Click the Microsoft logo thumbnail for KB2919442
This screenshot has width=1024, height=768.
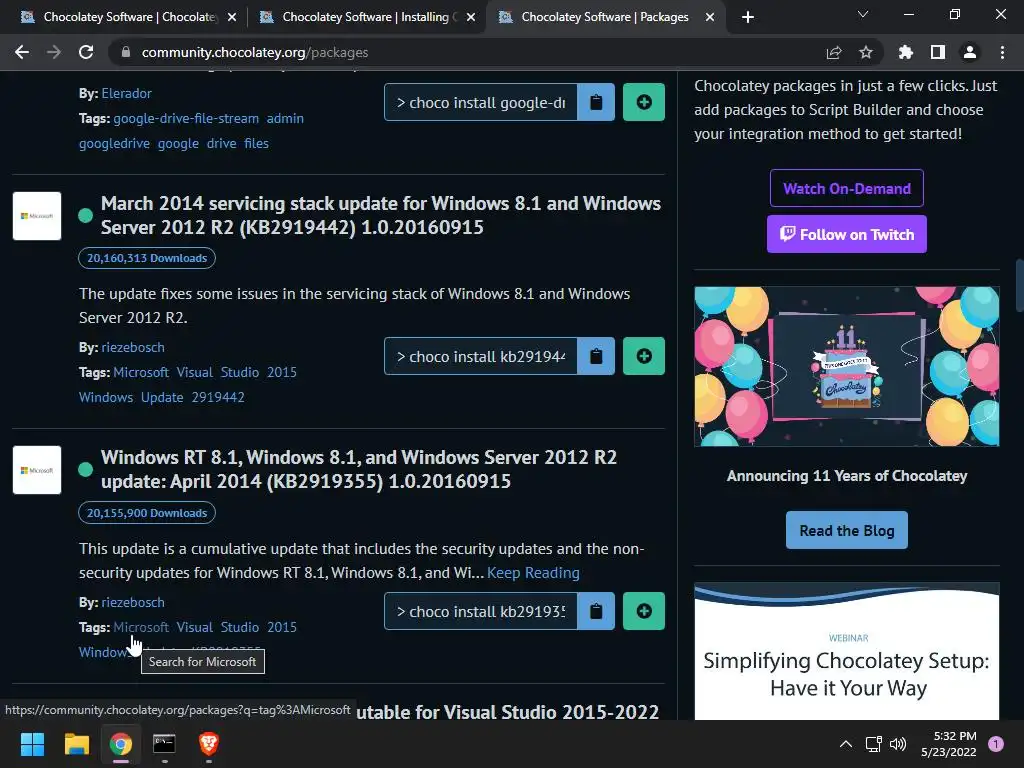coord(37,216)
